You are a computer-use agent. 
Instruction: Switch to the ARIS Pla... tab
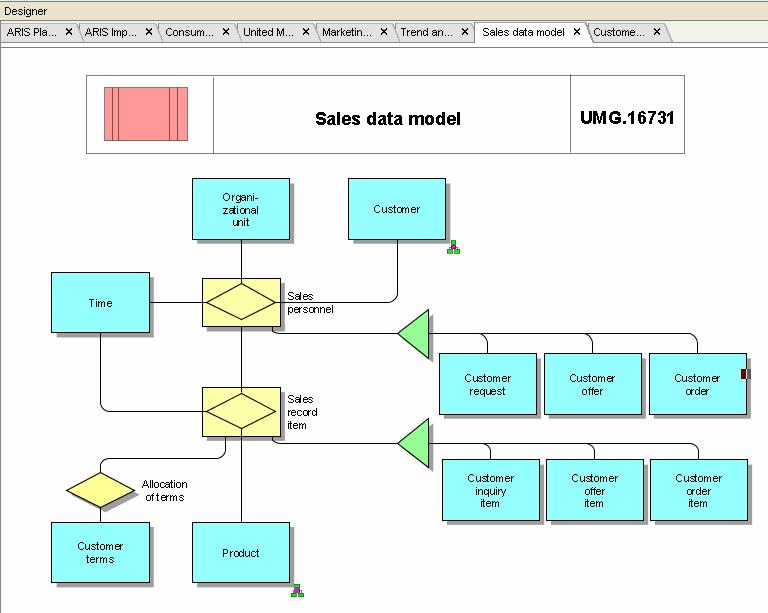[32, 32]
